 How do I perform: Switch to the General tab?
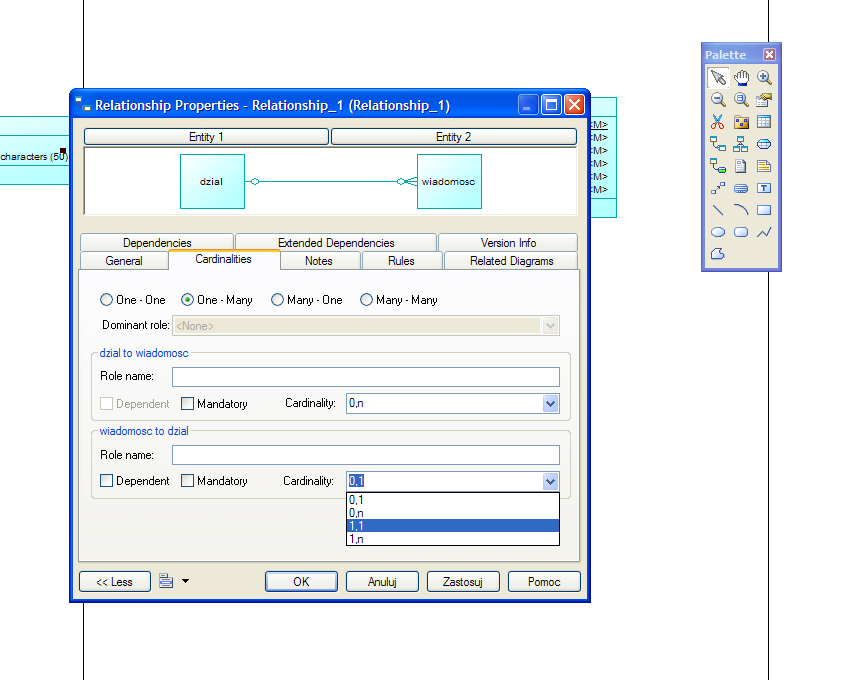(124, 261)
